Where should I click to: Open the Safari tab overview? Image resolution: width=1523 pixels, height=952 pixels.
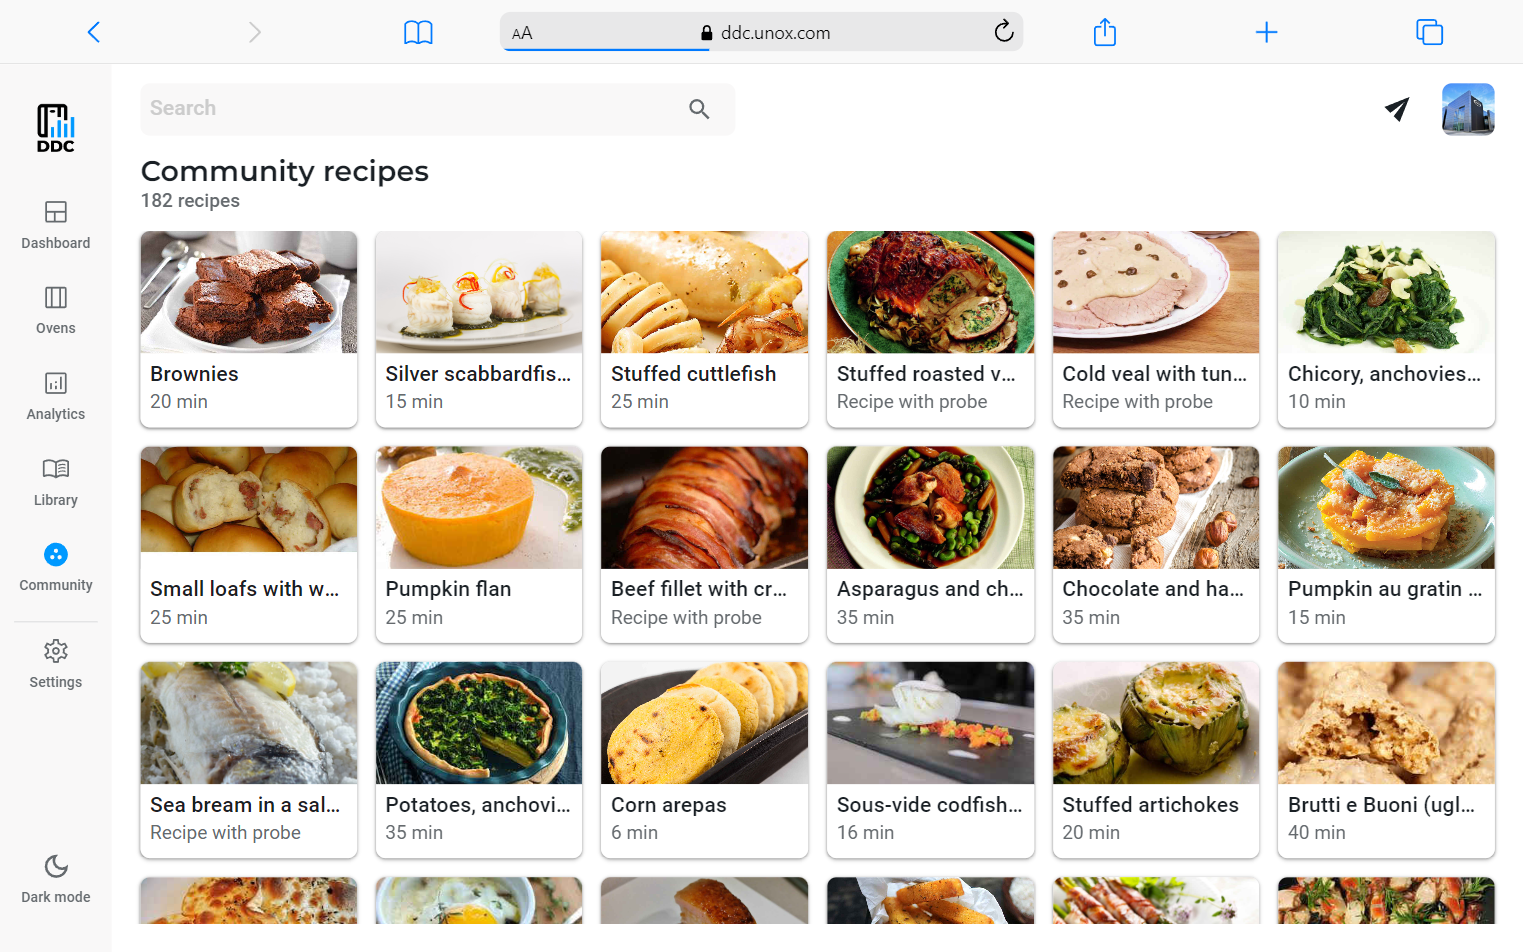(1429, 31)
